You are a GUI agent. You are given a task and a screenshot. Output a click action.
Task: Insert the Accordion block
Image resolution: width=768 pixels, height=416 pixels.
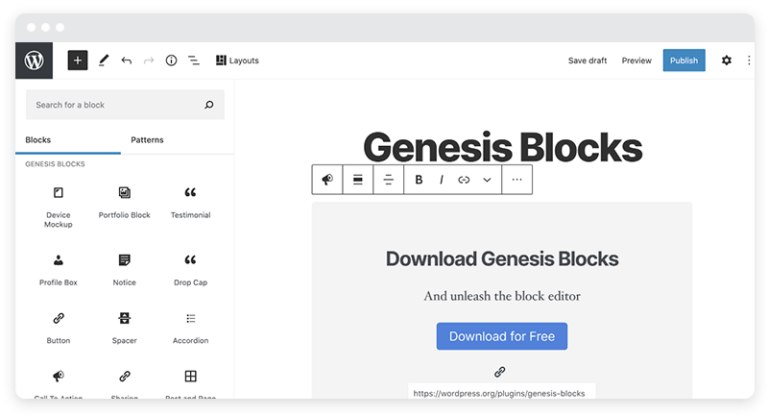click(x=190, y=326)
